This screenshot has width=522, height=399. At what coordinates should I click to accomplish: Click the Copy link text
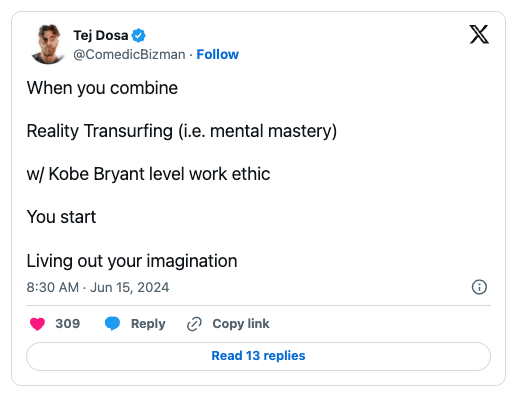click(241, 324)
